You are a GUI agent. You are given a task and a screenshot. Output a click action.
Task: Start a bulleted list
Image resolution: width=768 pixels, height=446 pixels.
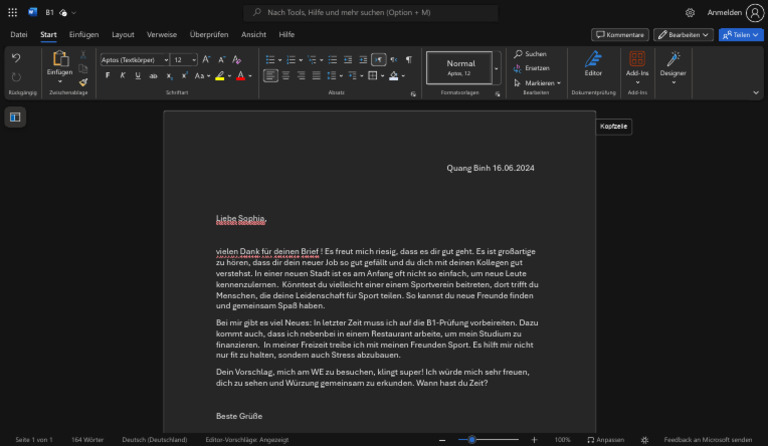coord(272,60)
